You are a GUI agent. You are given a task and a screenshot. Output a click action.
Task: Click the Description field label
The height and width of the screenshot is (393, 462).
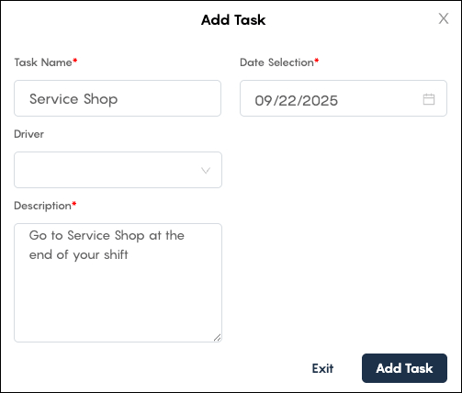click(43, 206)
